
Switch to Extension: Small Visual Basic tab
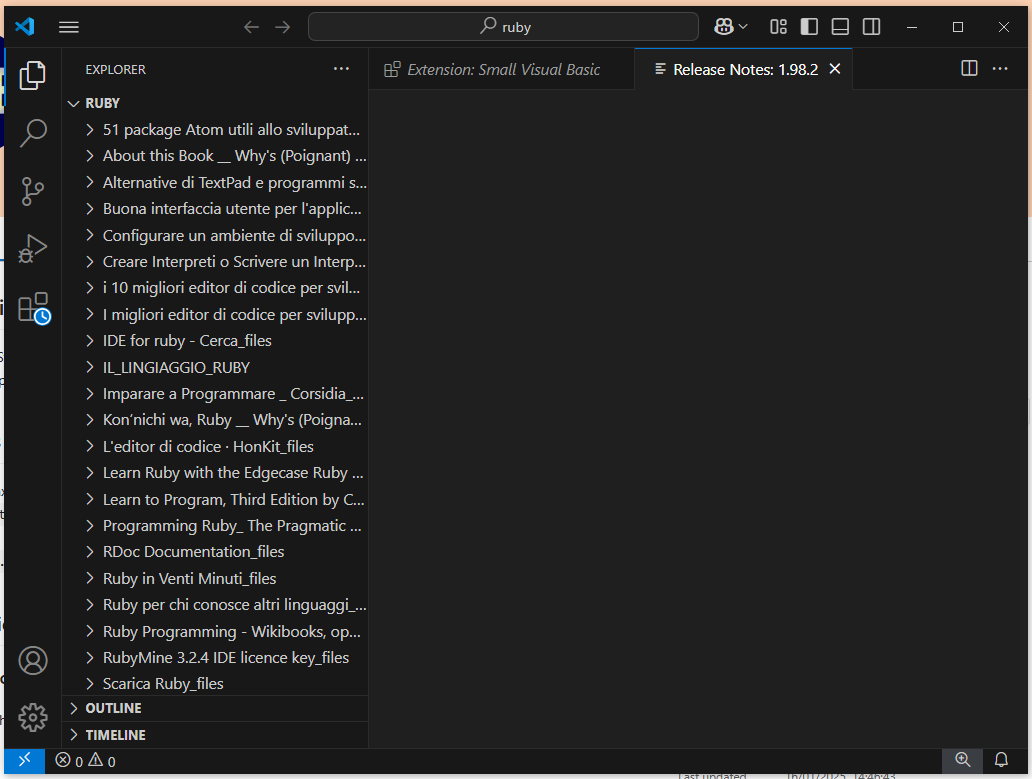tap(502, 69)
